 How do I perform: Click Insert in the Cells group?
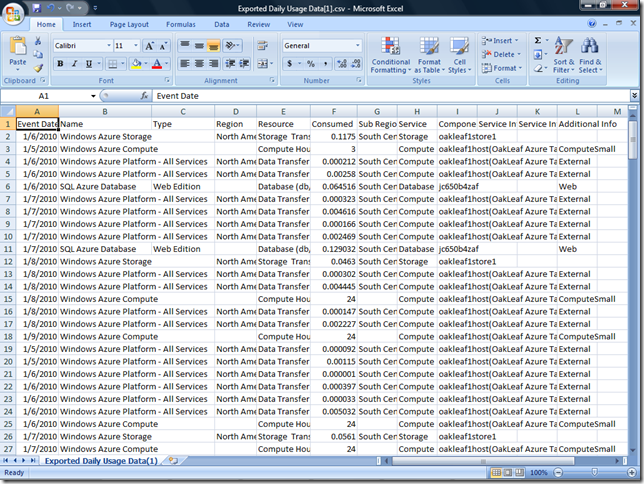(x=500, y=41)
